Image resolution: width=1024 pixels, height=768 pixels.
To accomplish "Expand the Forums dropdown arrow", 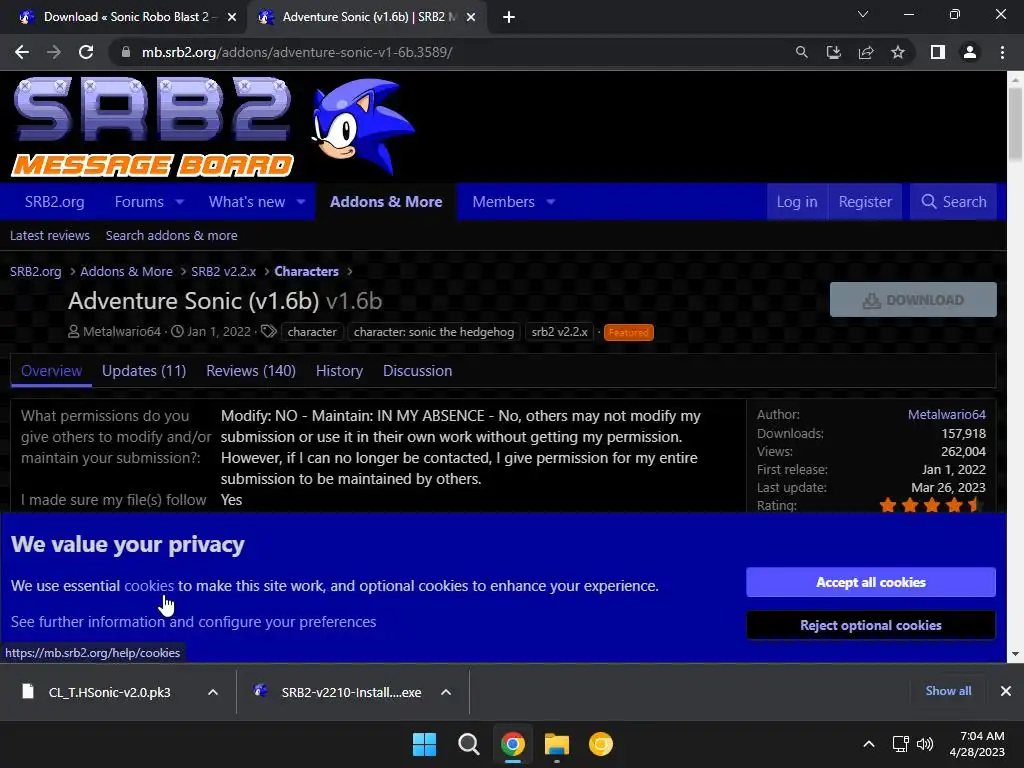I will tap(180, 202).
